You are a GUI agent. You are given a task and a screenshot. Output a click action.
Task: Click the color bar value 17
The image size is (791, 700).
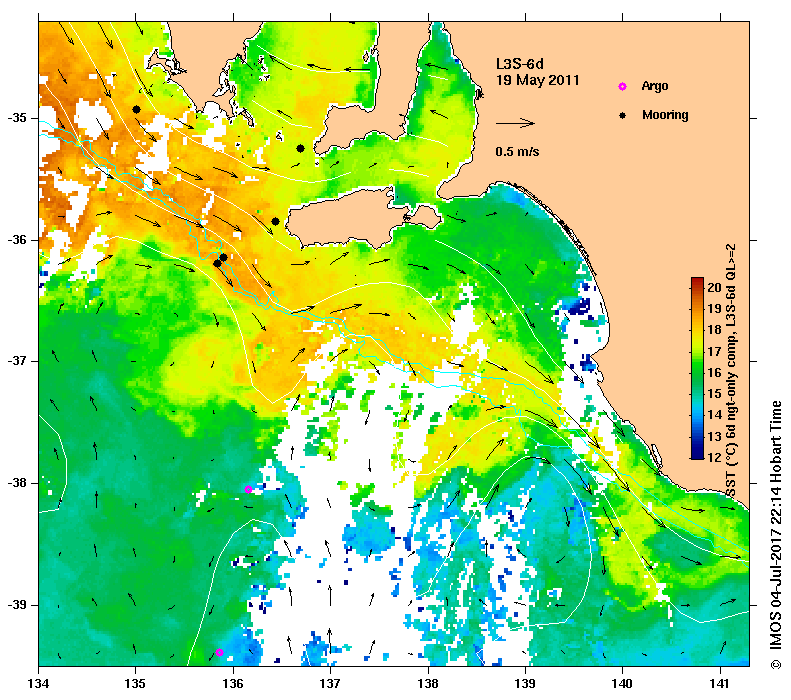coord(714,352)
